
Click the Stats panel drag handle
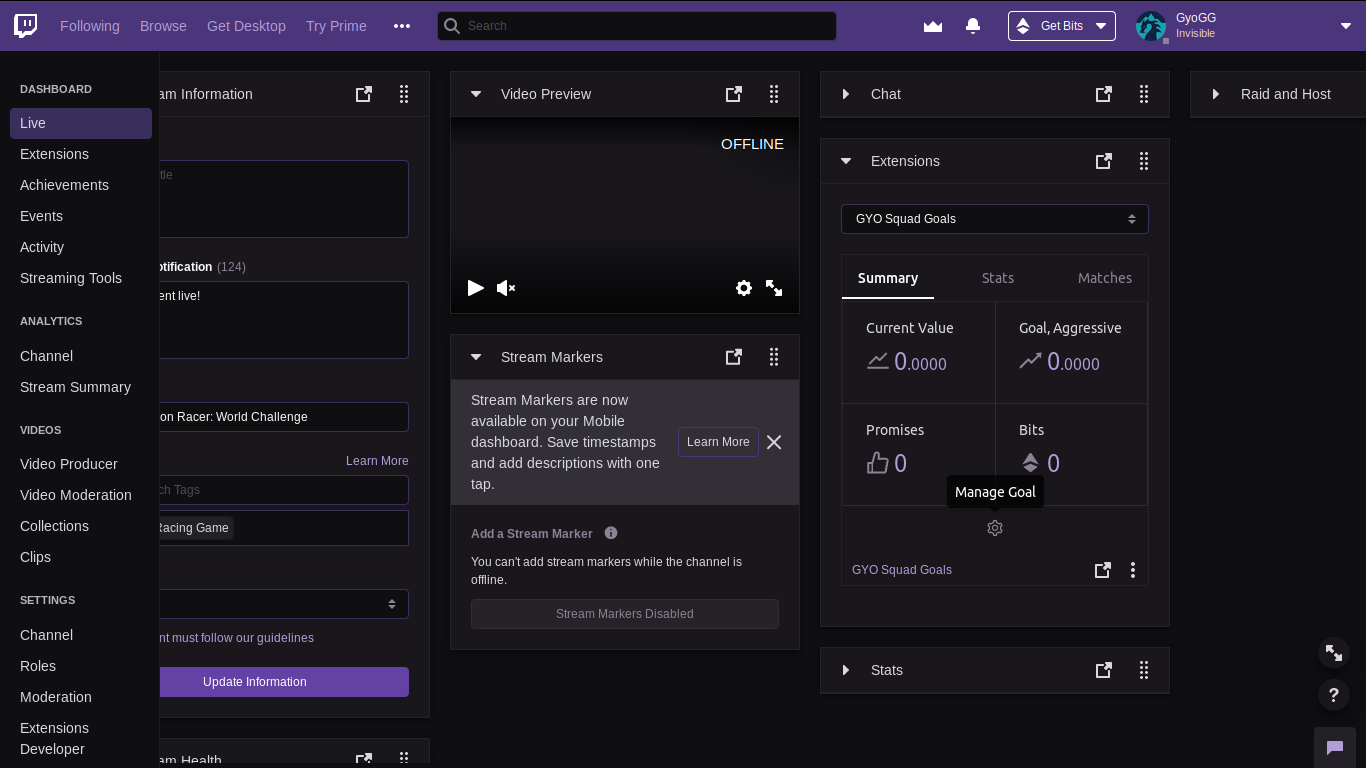point(1144,670)
